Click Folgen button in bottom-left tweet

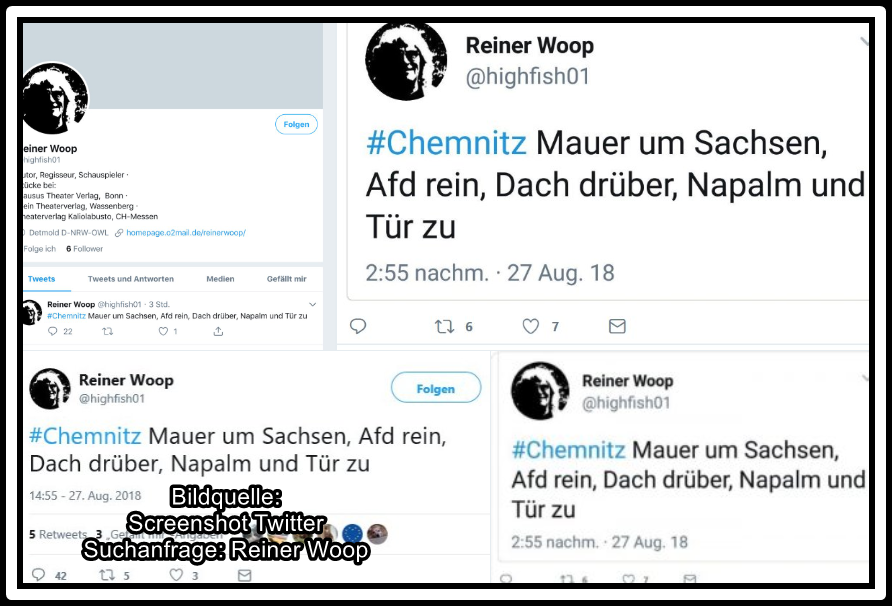point(436,387)
